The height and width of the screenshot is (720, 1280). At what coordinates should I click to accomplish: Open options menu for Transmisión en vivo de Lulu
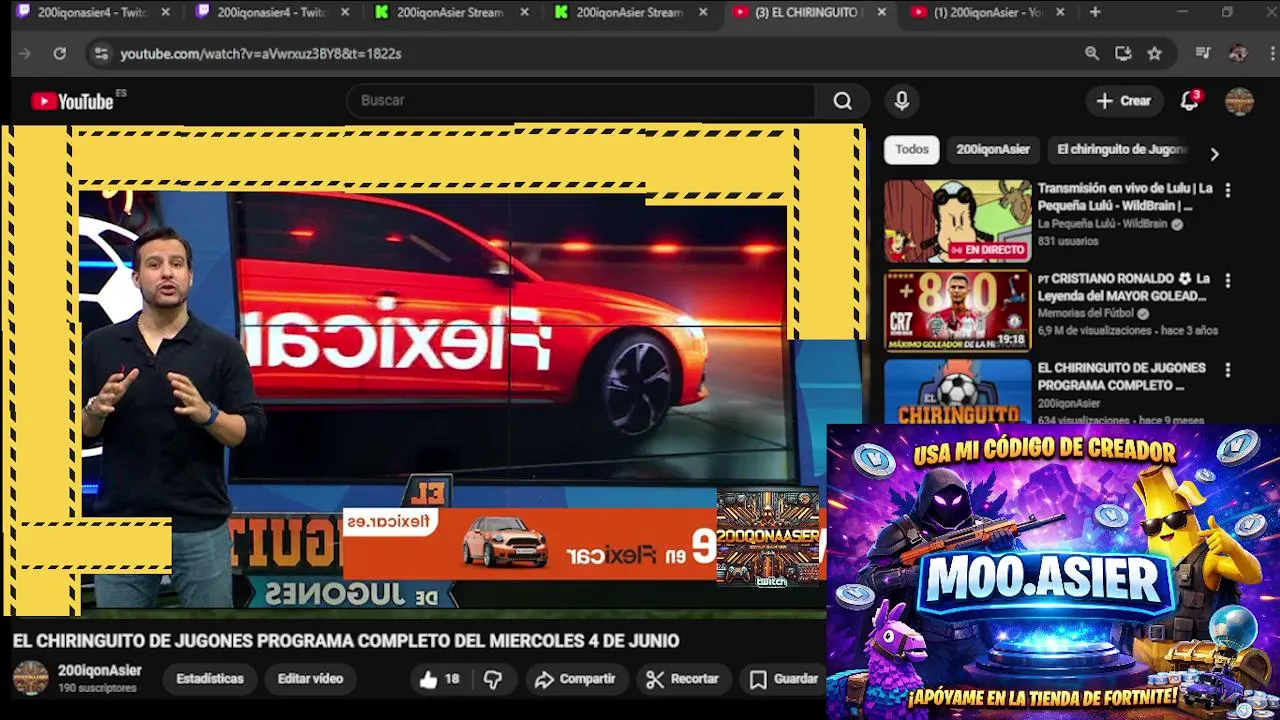(1228, 190)
